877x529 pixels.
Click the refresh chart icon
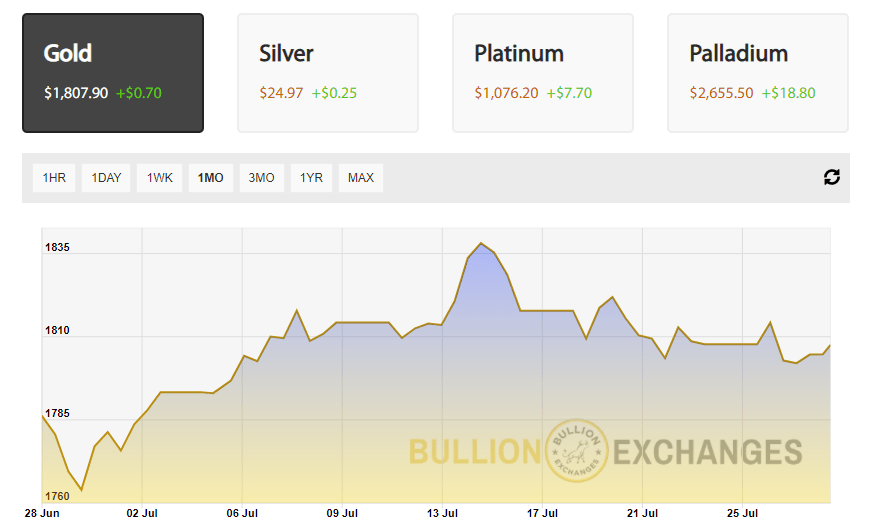(x=831, y=177)
